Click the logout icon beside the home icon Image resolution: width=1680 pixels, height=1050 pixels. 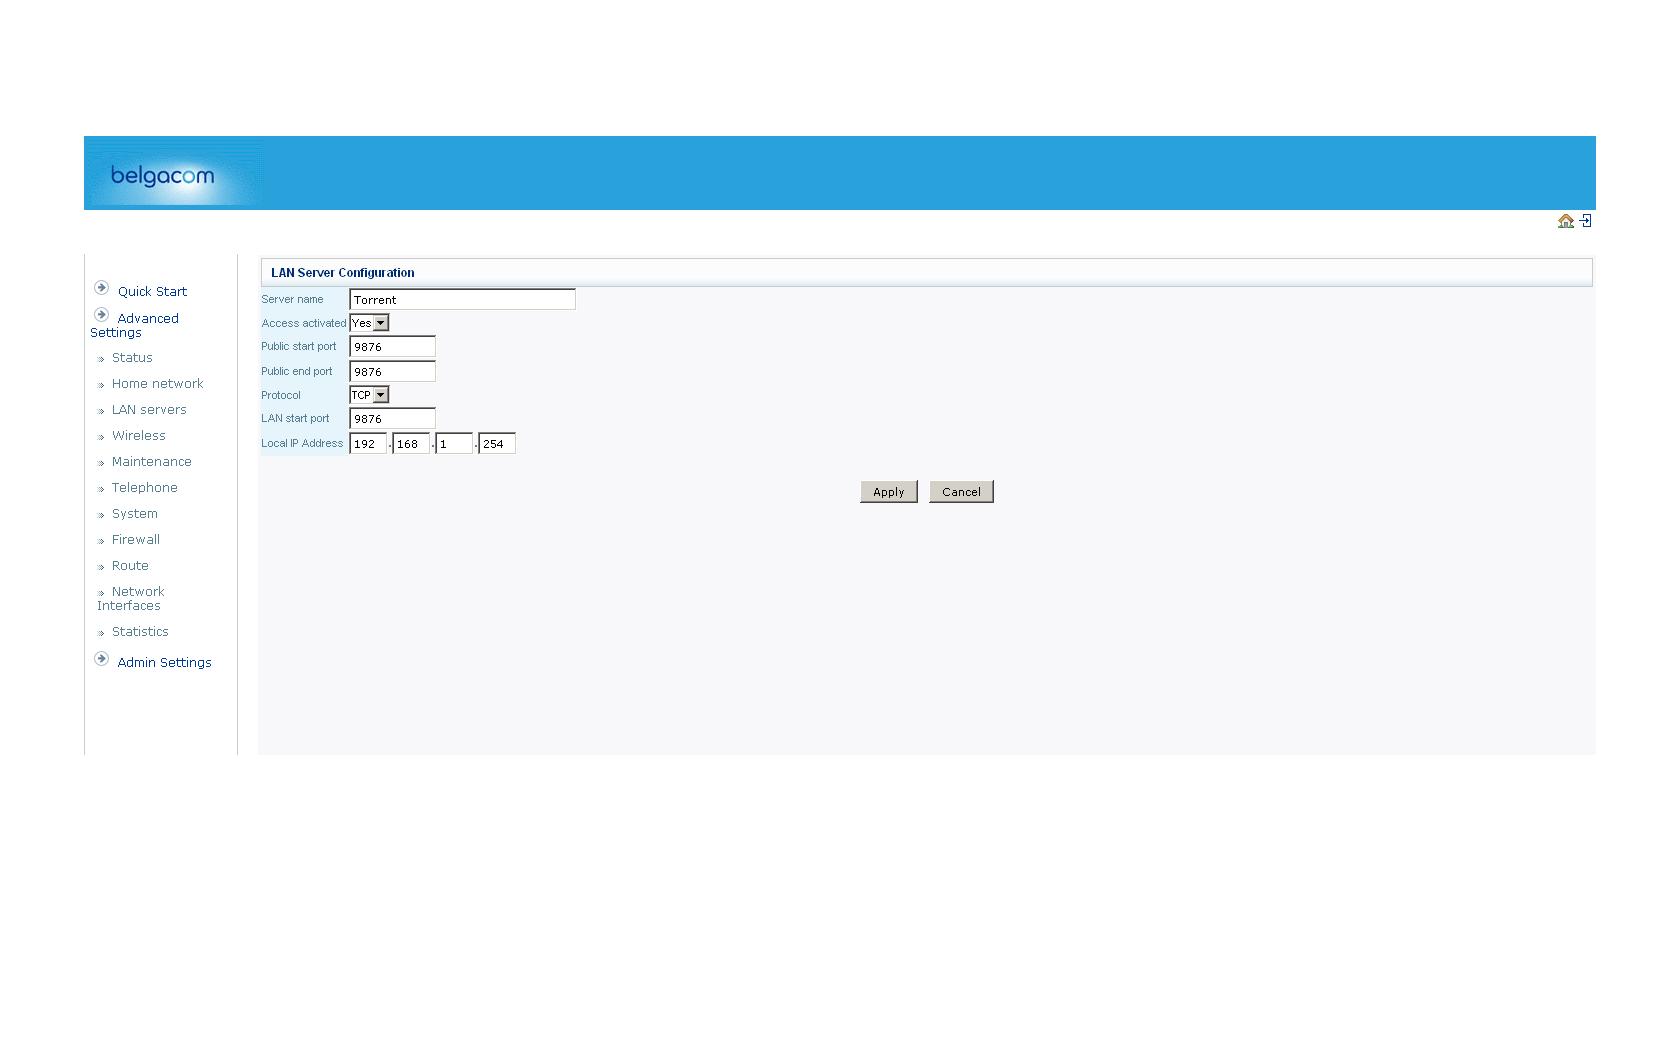point(1585,221)
